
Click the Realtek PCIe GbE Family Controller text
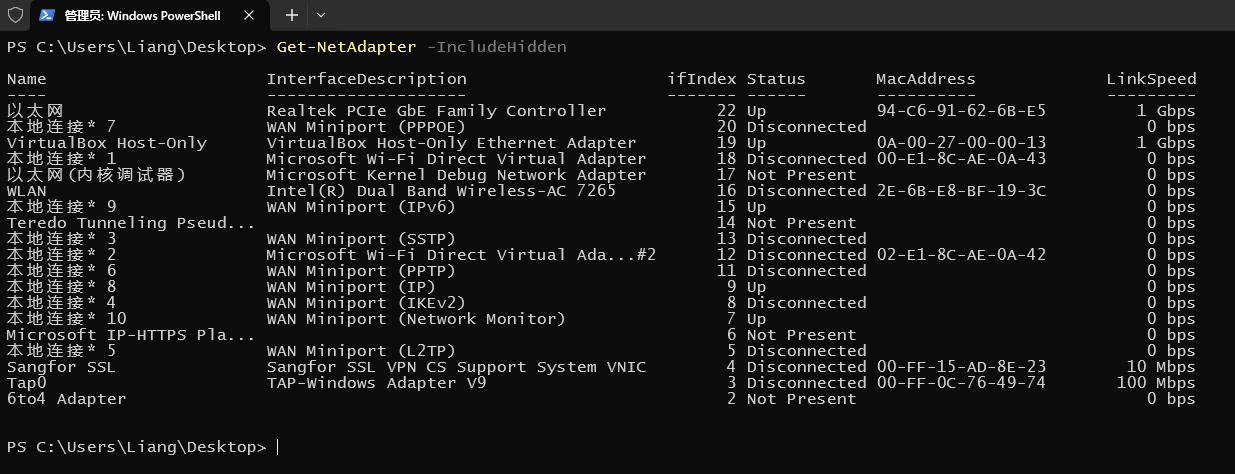(436, 111)
